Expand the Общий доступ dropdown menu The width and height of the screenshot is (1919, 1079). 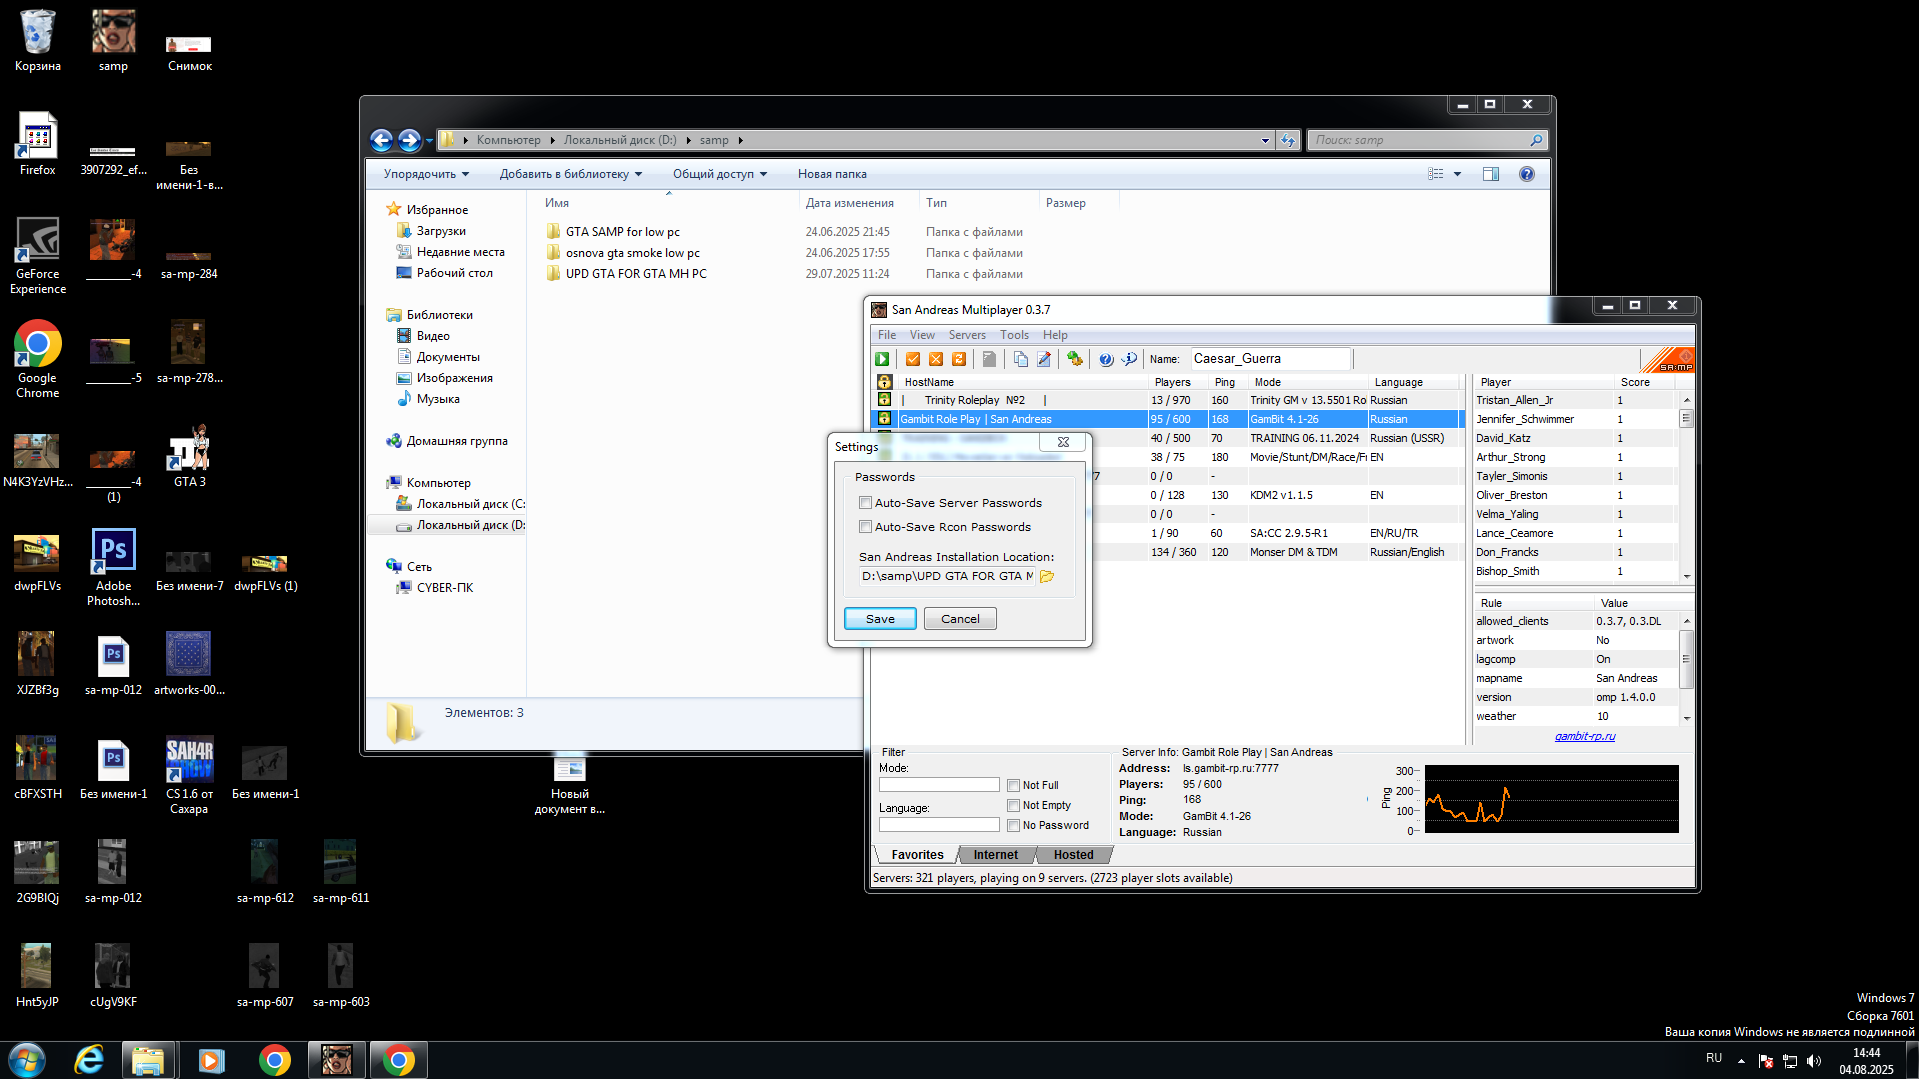tap(719, 174)
